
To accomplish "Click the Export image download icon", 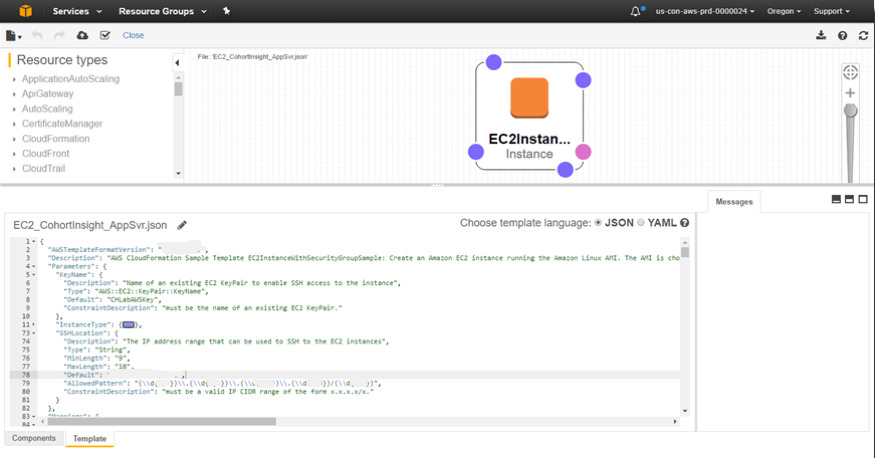I will pyautogui.click(x=821, y=35).
